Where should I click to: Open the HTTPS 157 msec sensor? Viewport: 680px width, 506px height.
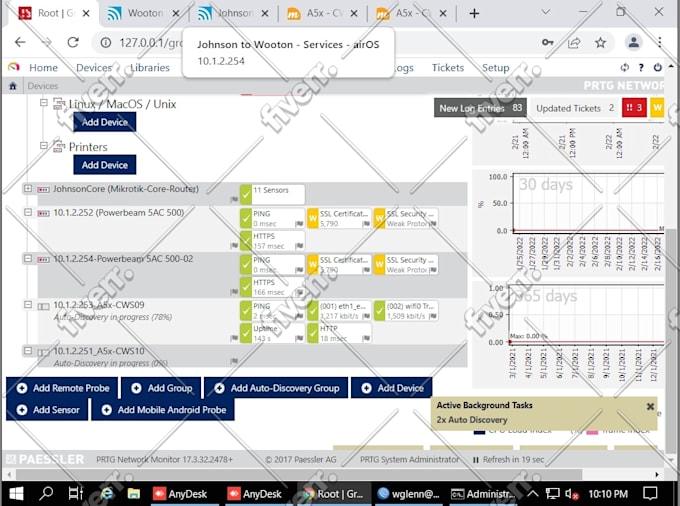(272, 241)
